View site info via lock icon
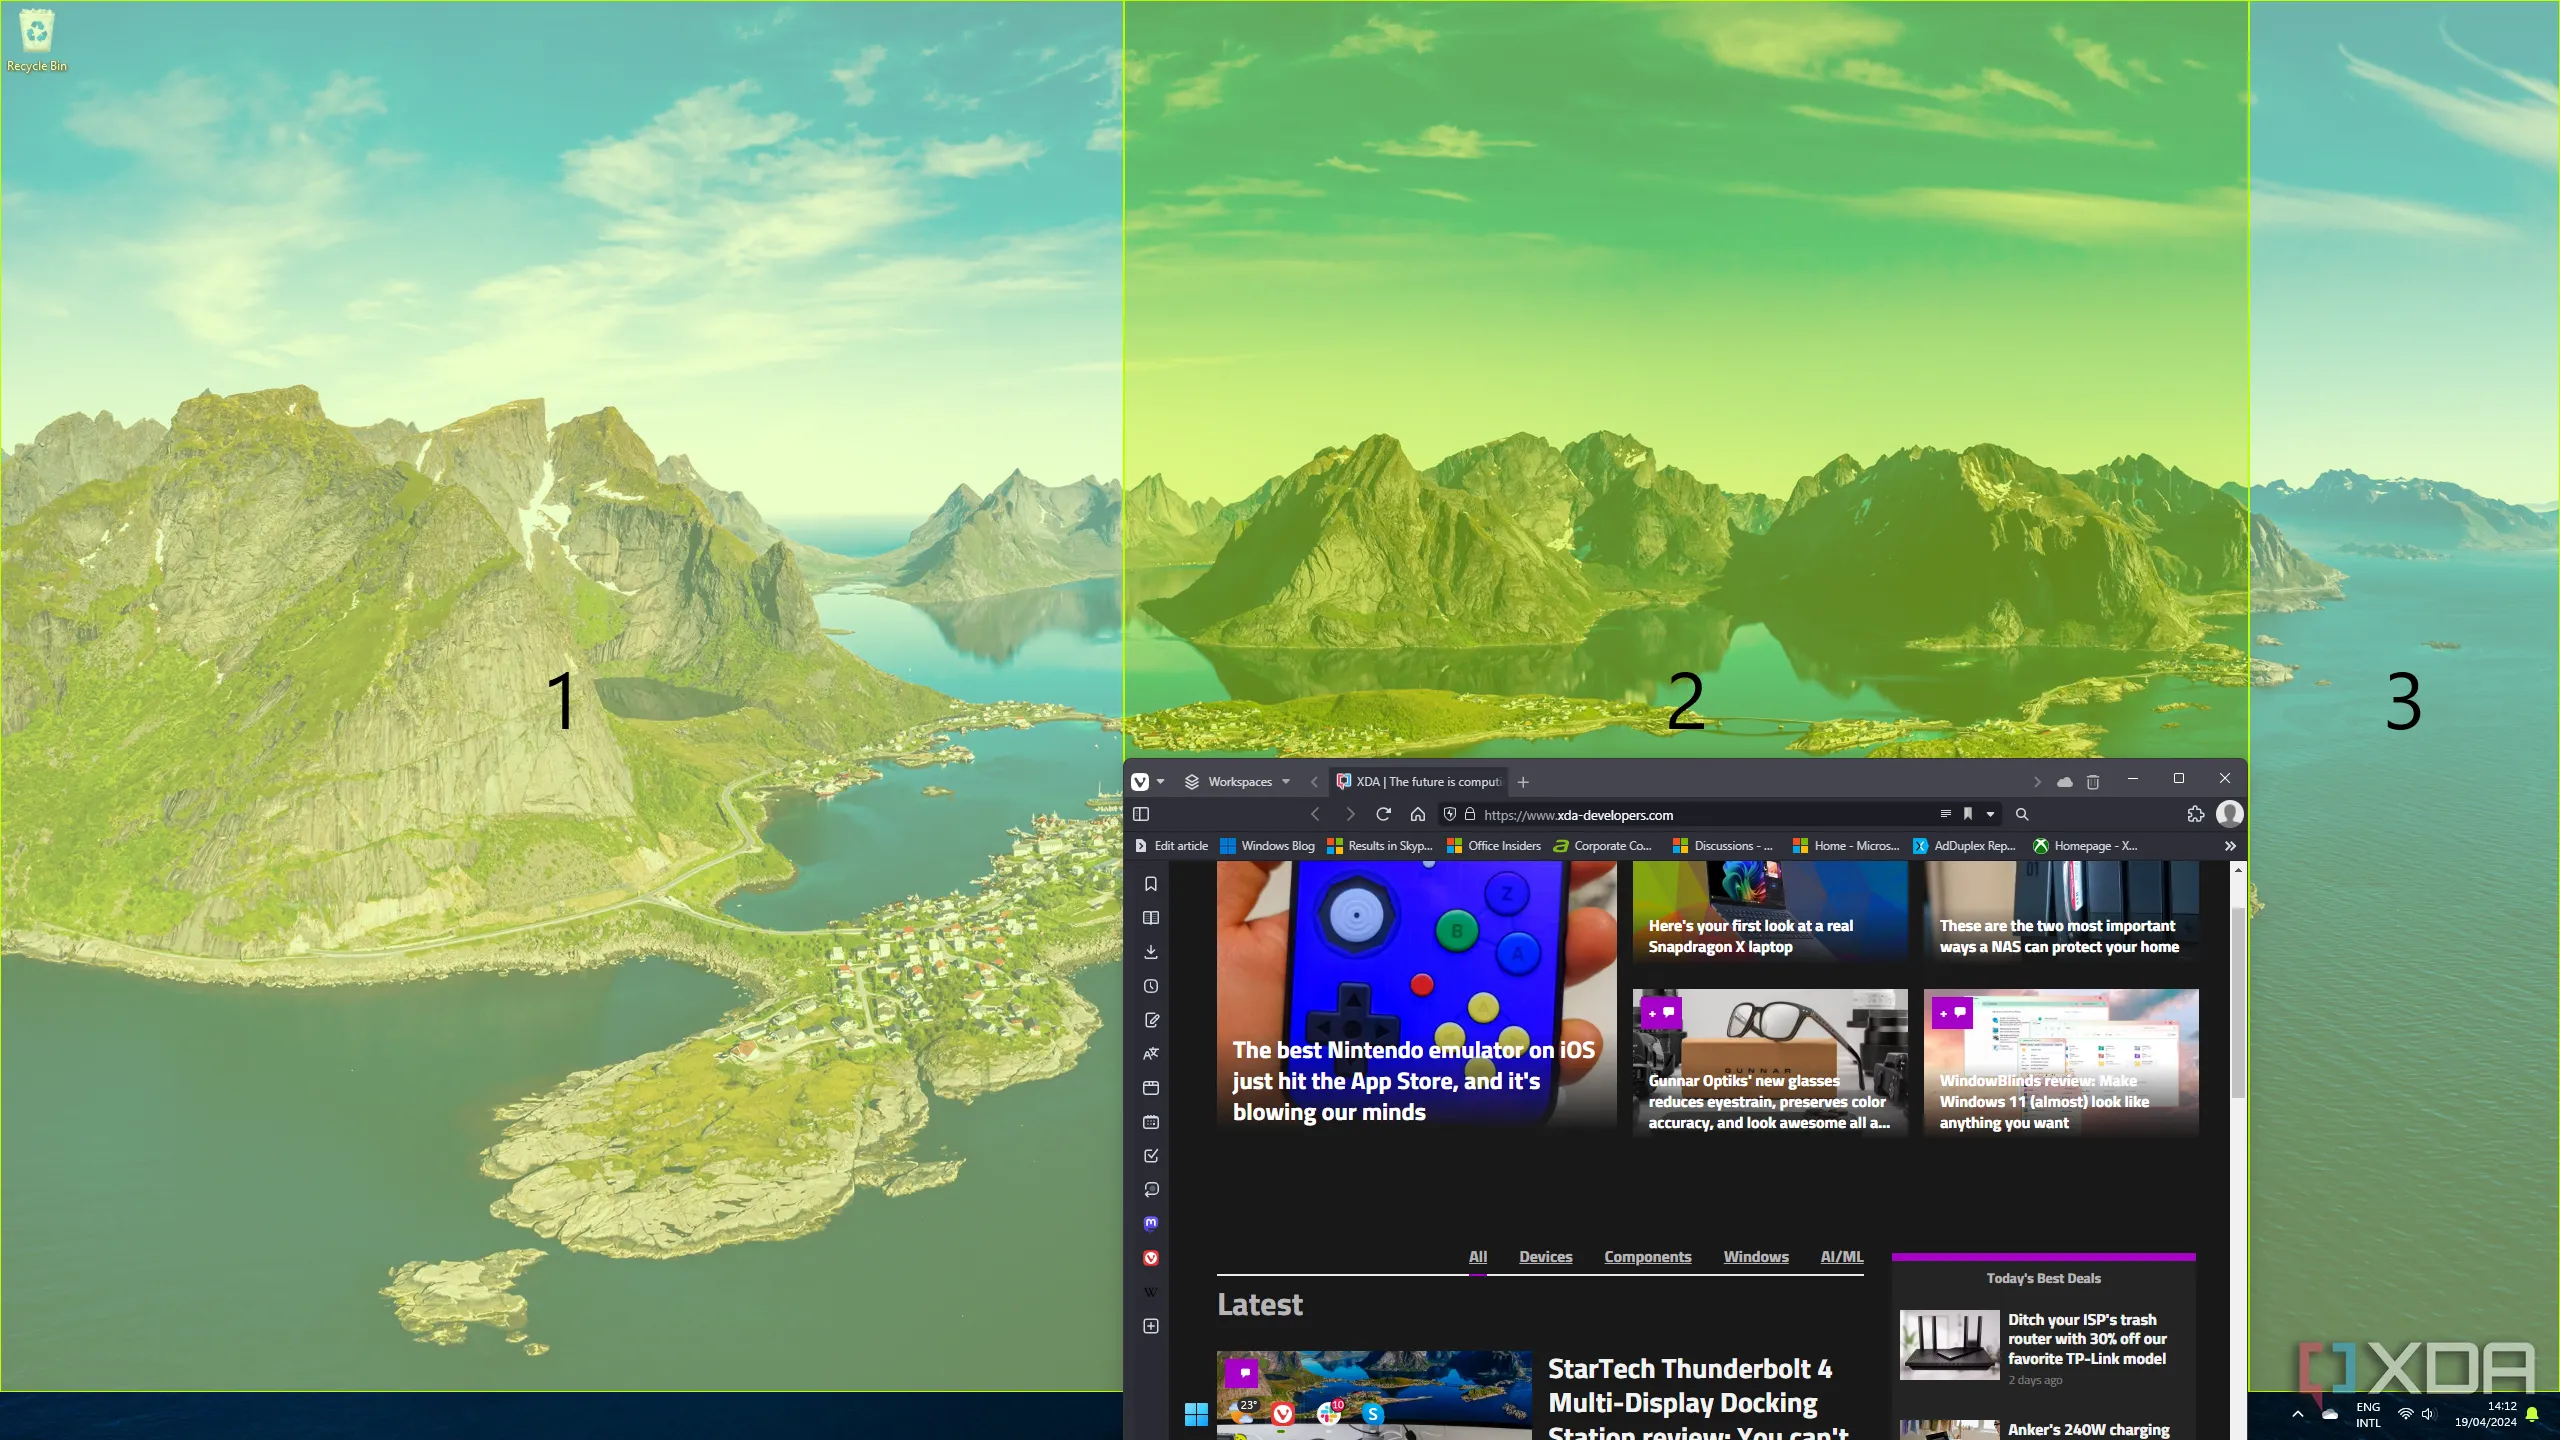 tap(1470, 815)
